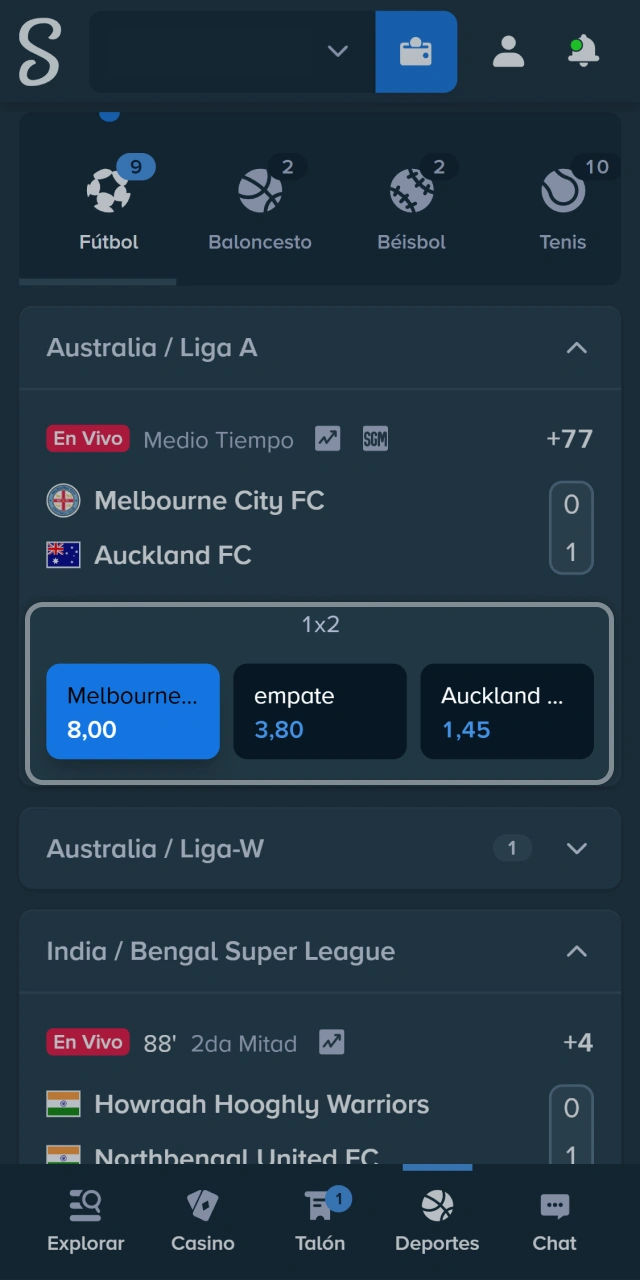Screen dimensions: 640x1280
Task: Open the dropdown next to the S logo
Action: point(337,52)
